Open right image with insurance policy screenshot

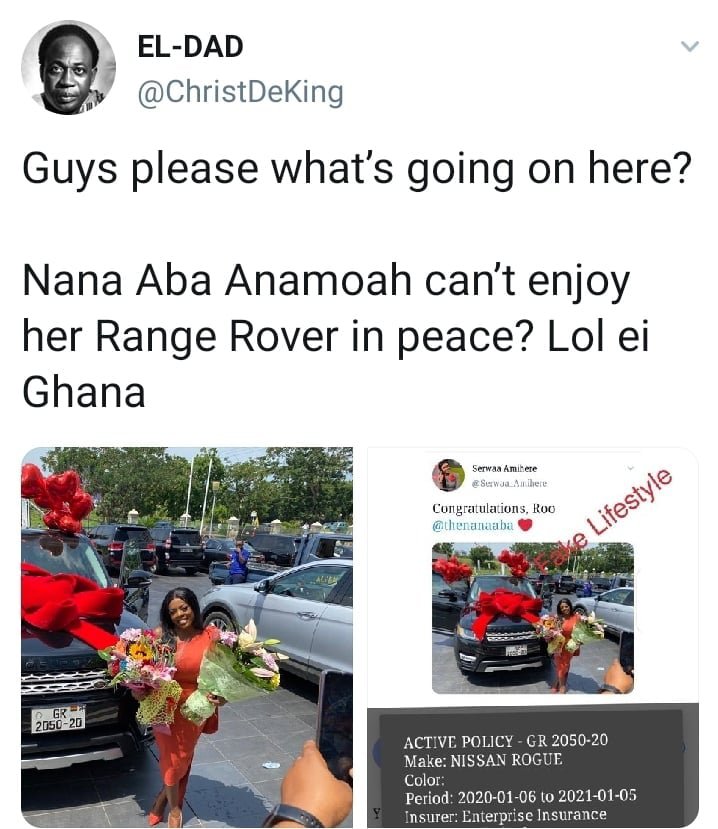tap(533, 637)
